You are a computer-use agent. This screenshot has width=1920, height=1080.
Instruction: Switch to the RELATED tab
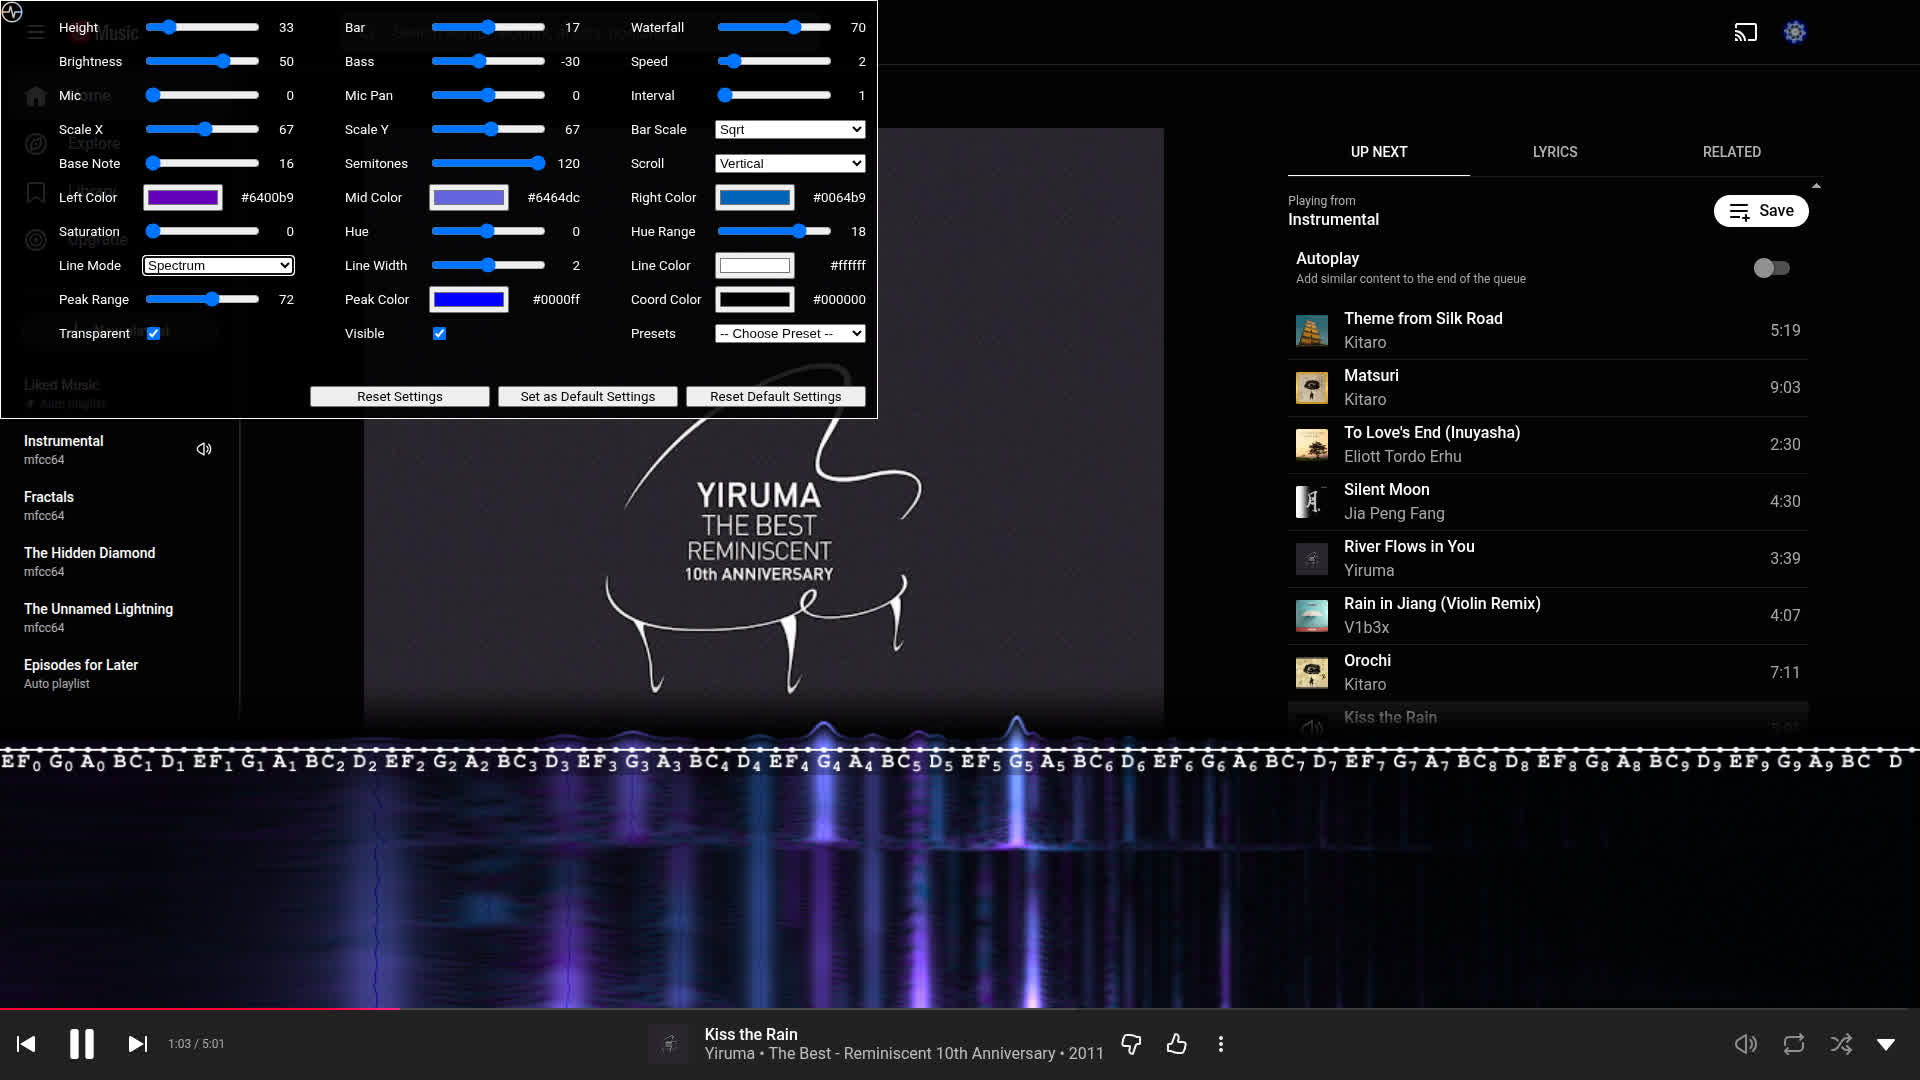(x=1732, y=152)
